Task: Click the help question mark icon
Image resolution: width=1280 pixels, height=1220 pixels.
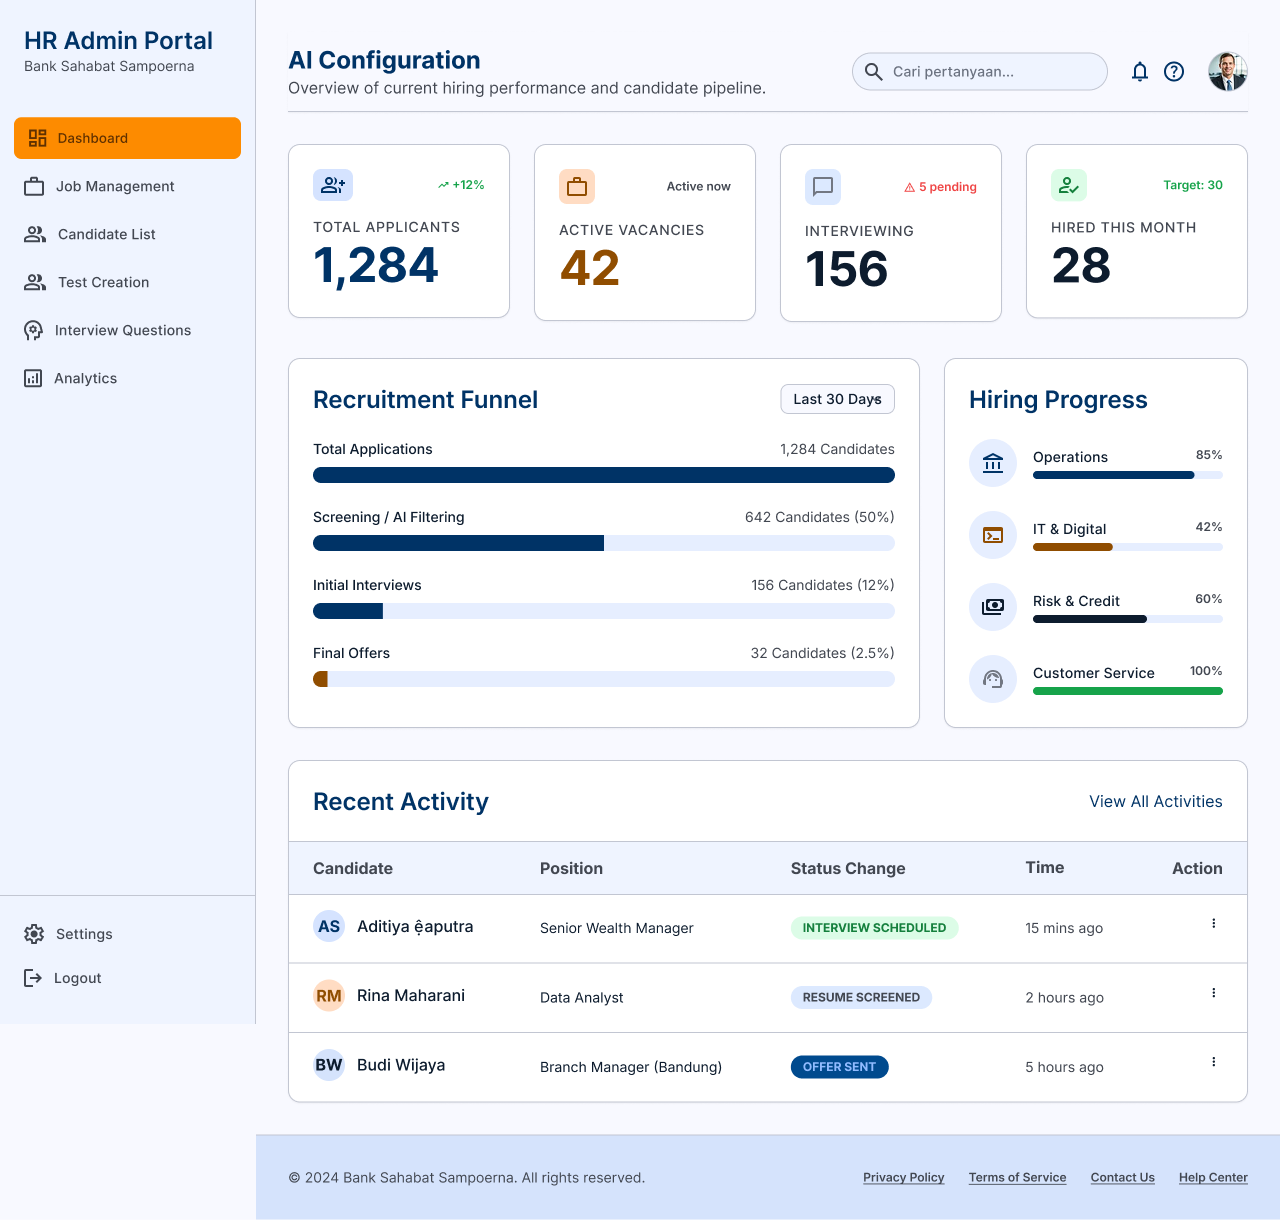Action: [x=1174, y=72]
